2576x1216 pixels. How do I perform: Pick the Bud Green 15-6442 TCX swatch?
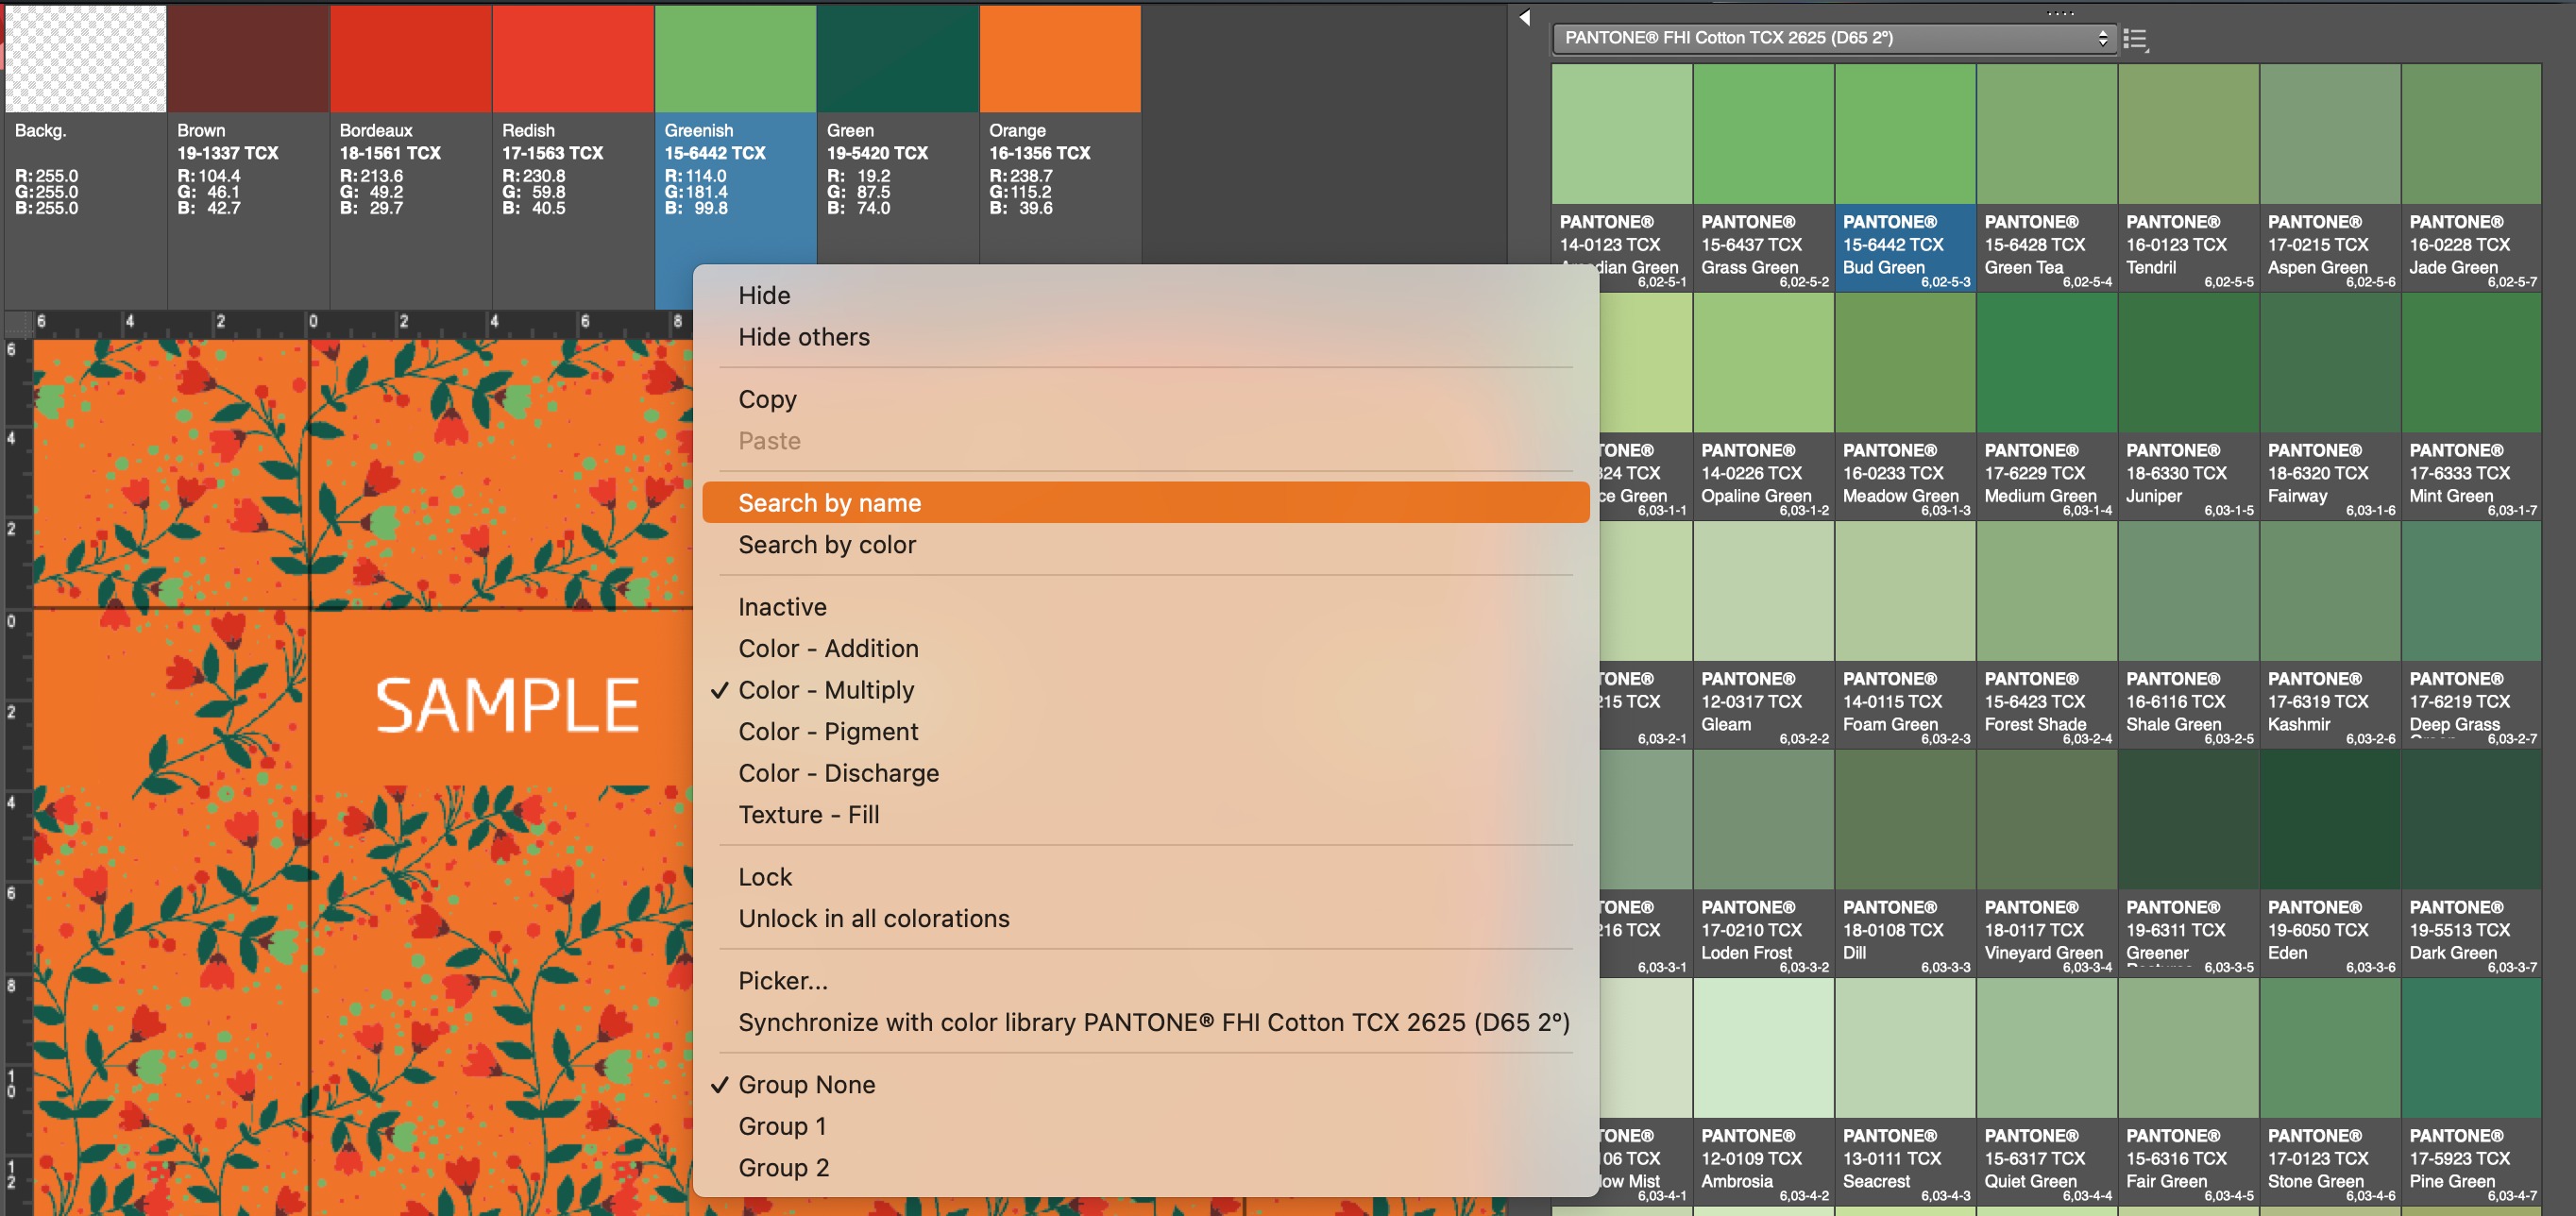[x=1904, y=135]
